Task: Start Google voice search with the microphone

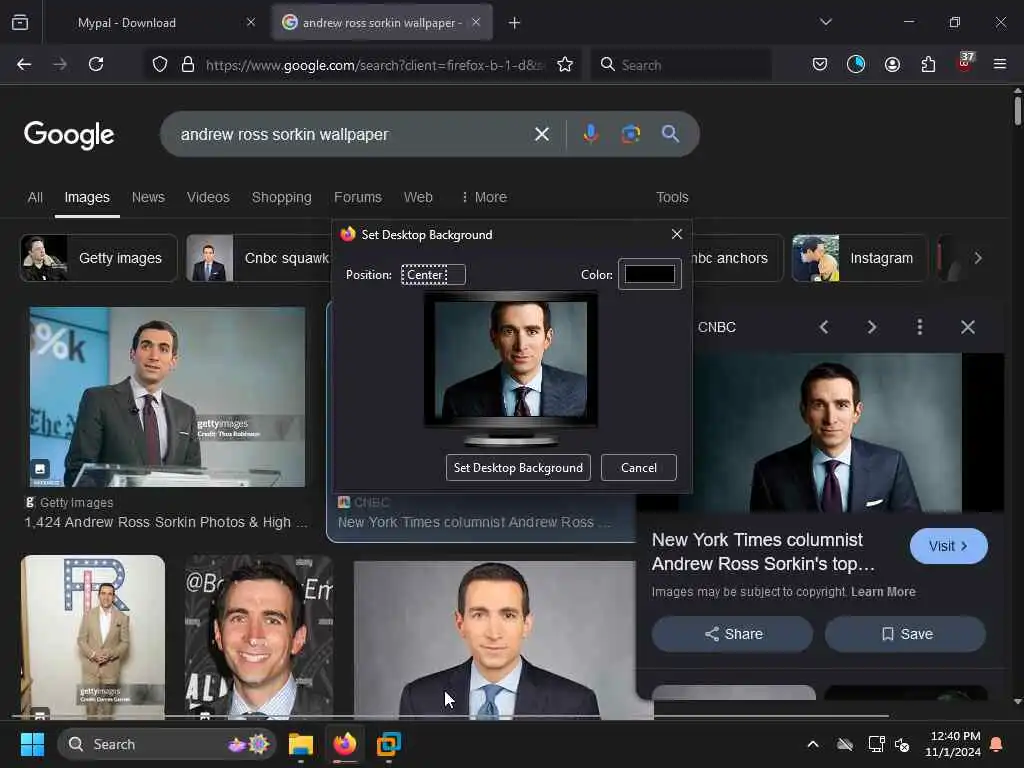Action: click(590, 134)
